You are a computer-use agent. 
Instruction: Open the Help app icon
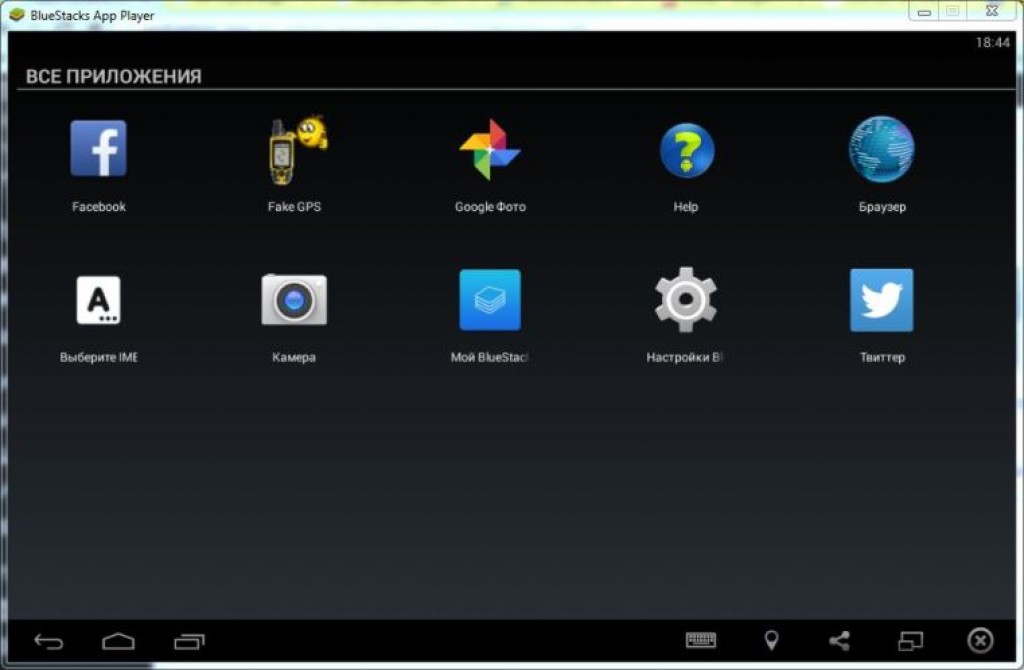[x=686, y=149]
